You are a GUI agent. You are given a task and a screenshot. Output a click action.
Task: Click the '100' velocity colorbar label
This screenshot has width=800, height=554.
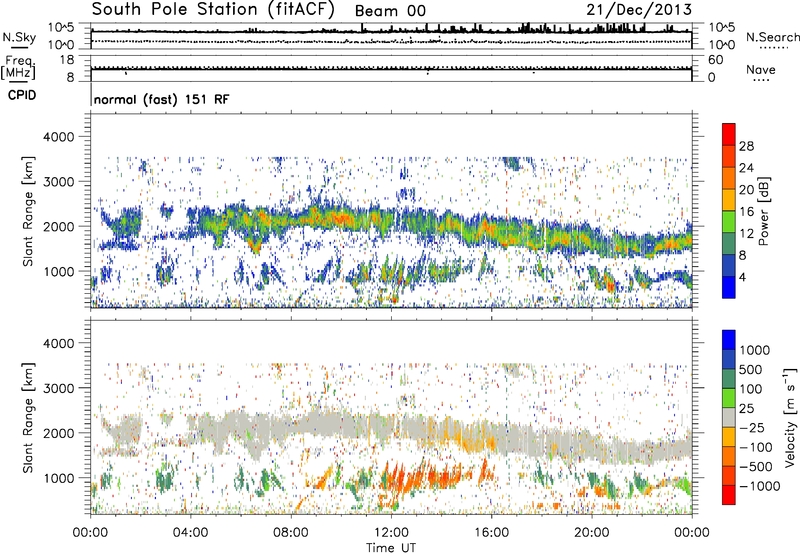coord(751,389)
